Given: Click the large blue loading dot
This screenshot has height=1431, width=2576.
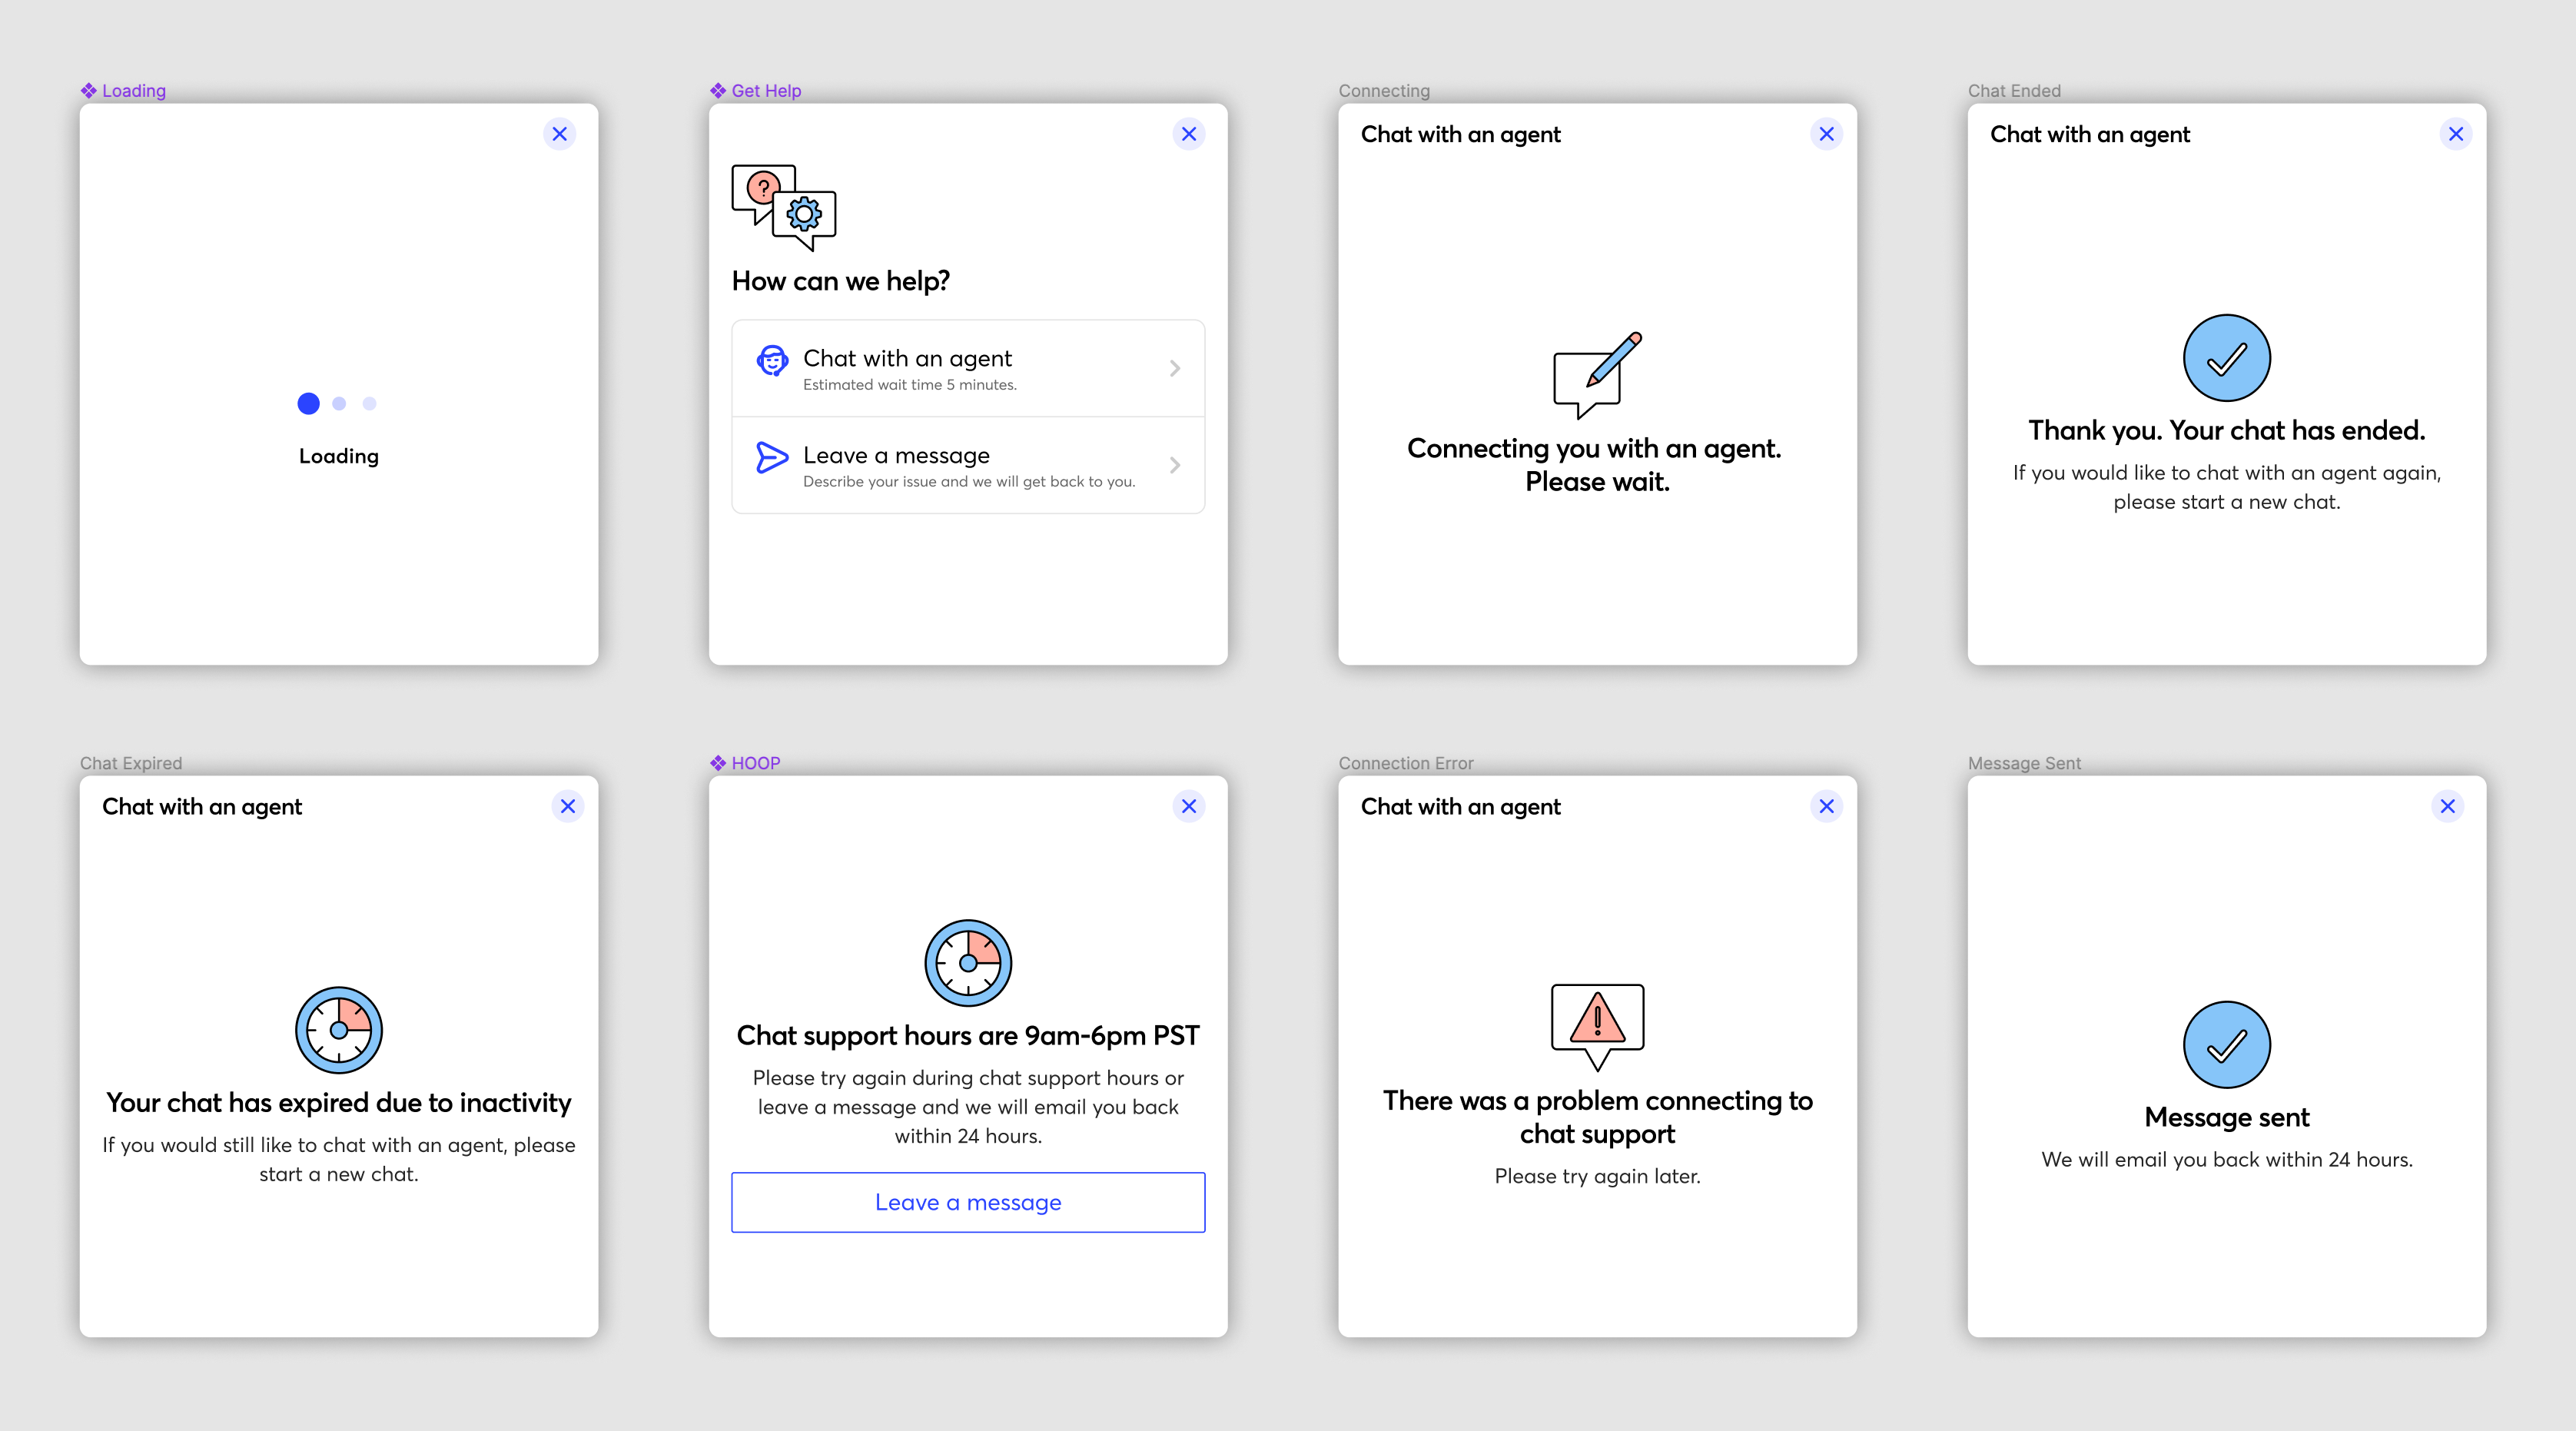Looking at the screenshot, I should click(308, 404).
